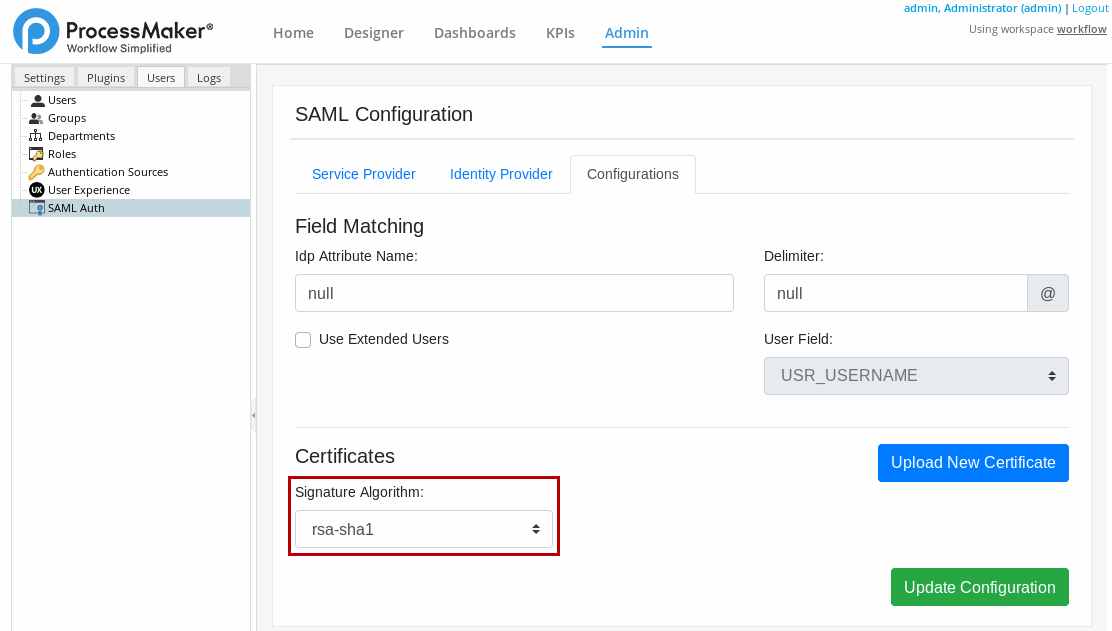This screenshot has width=1112, height=631.
Task: Click the ProcessMaker logo icon
Action: click(36, 31)
